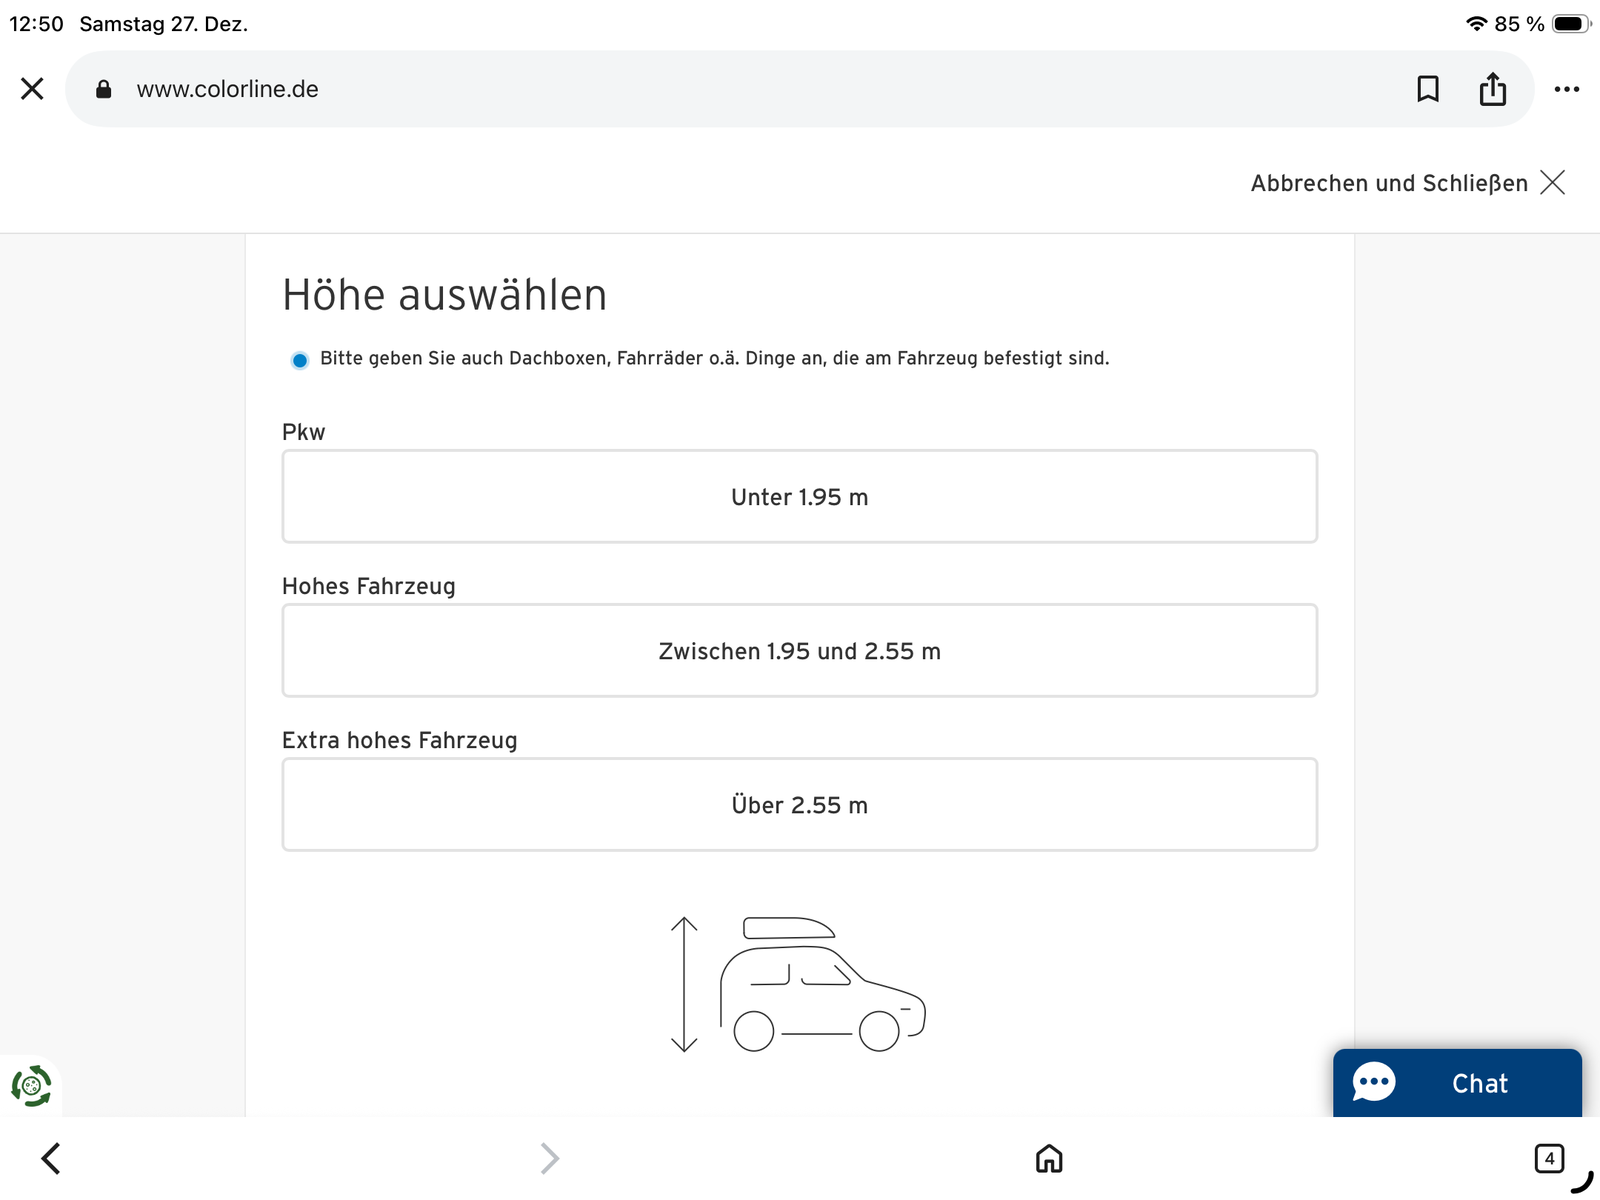Go back with the left arrow
Screen dimensions: 1600x1200
(x=51, y=1159)
